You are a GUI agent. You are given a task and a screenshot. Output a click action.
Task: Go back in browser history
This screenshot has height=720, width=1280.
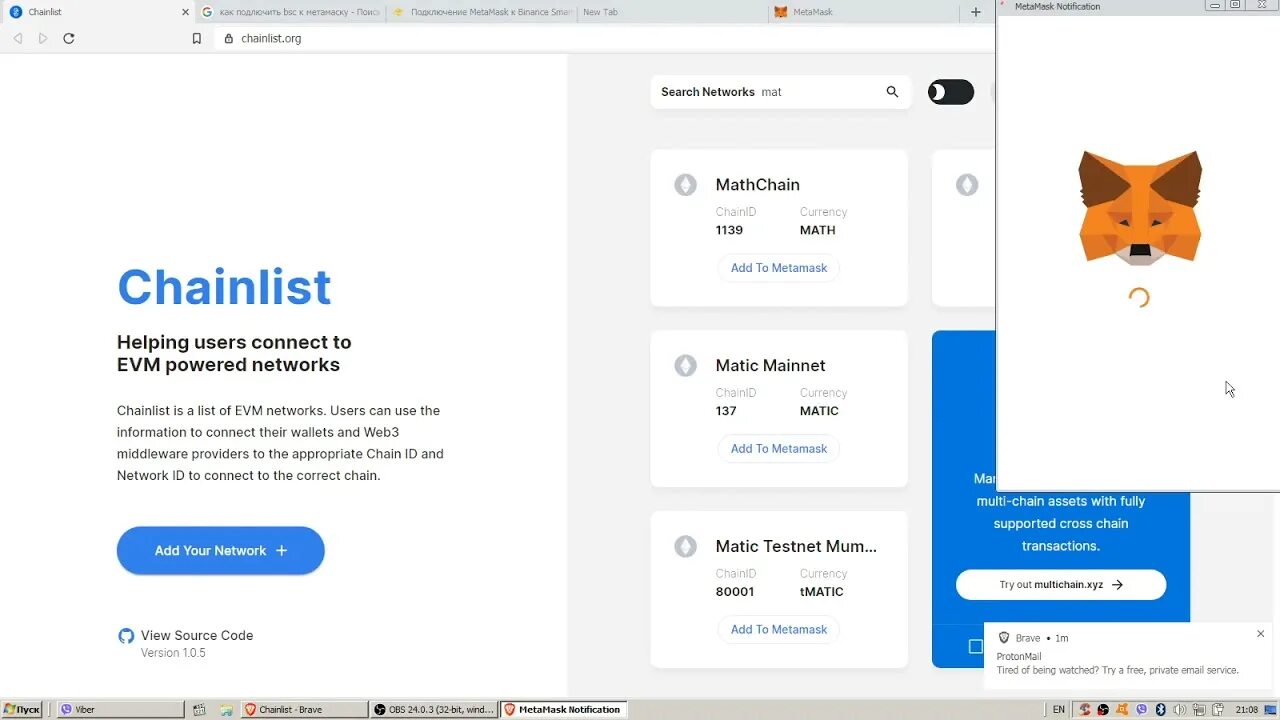[18, 38]
